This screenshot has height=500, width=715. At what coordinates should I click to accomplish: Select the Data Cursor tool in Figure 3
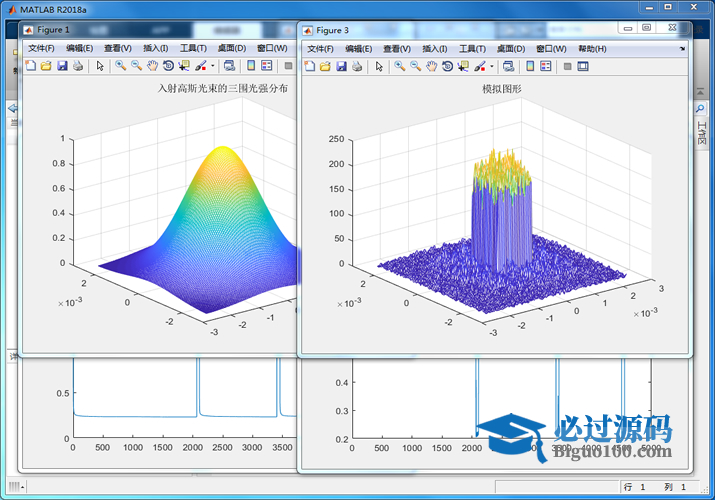[x=464, y=66]
